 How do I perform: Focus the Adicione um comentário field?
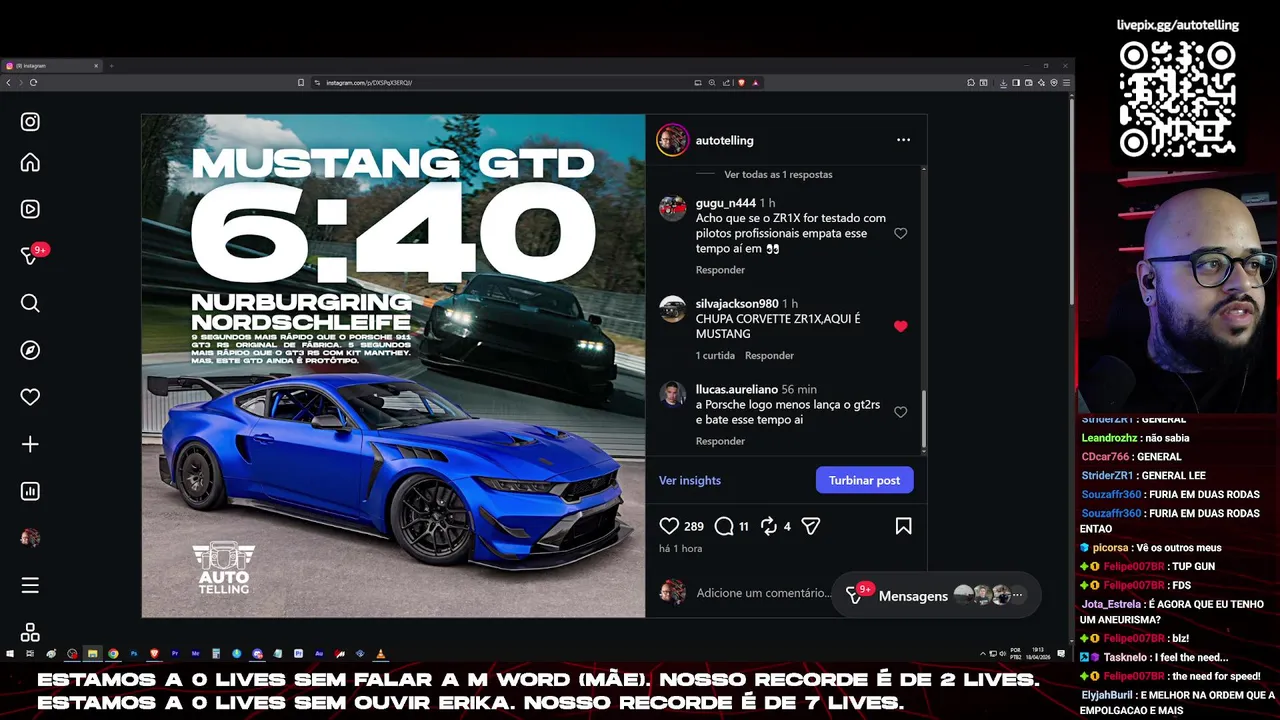764,593
